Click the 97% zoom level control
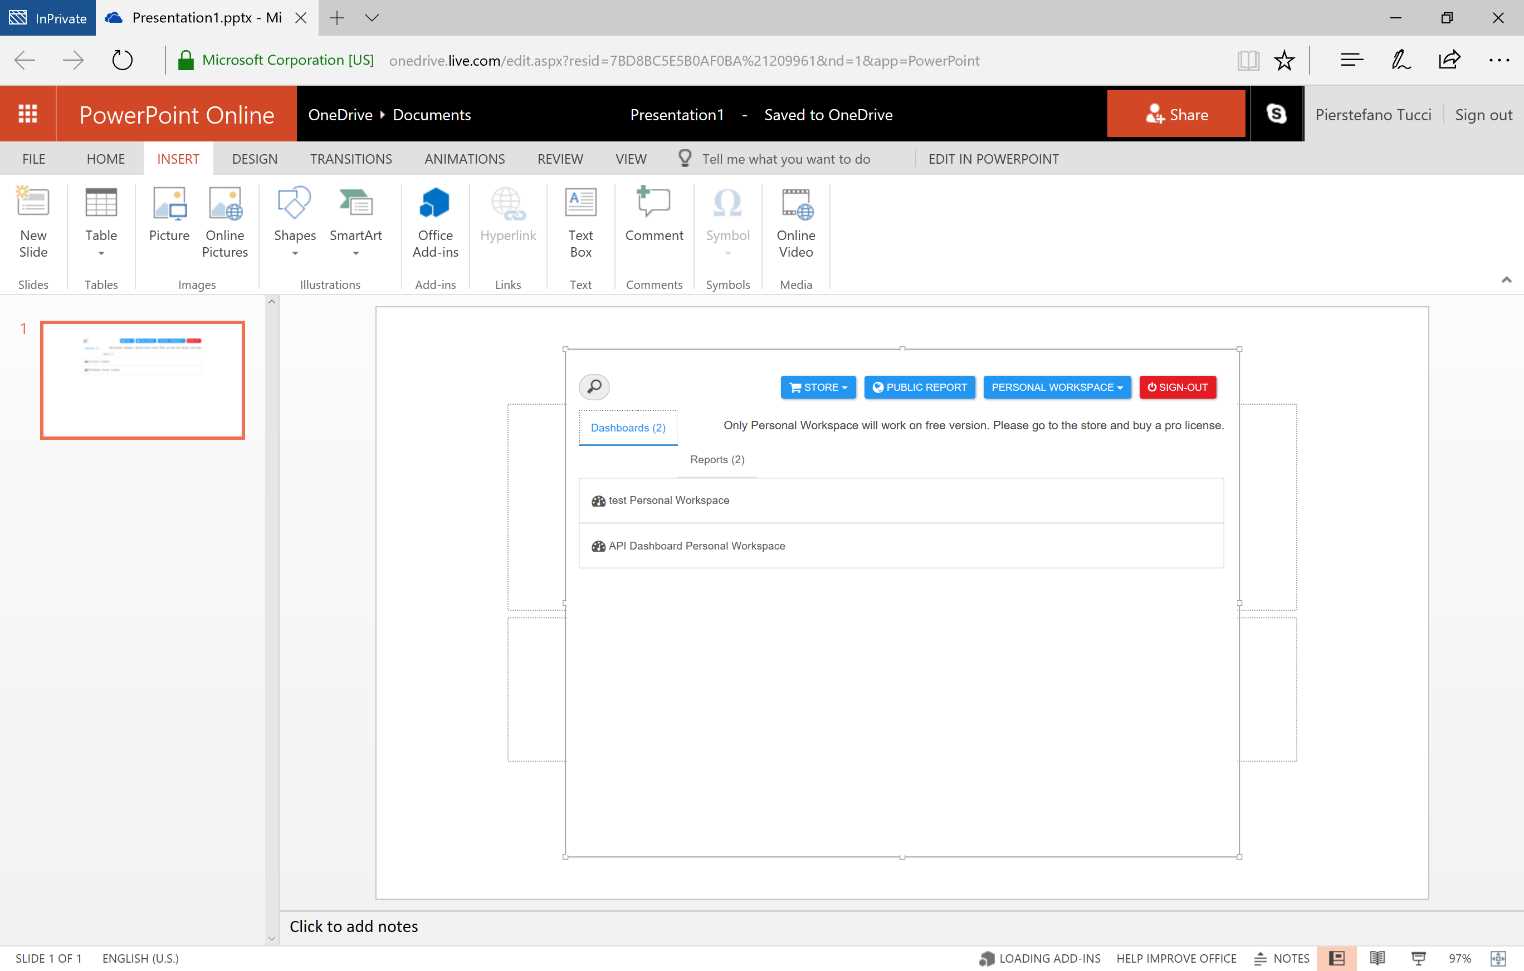1524x971 pixels. 1461,958
